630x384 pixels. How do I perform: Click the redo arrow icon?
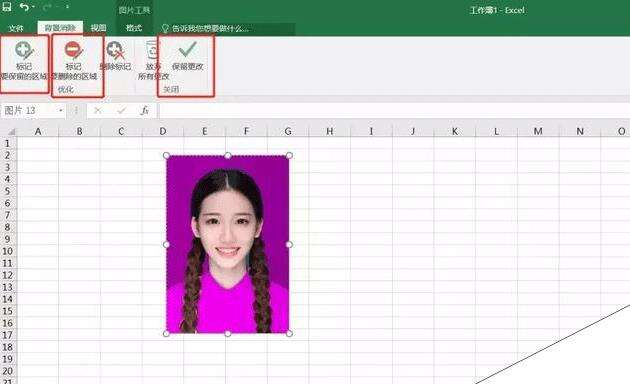point(47,7)
